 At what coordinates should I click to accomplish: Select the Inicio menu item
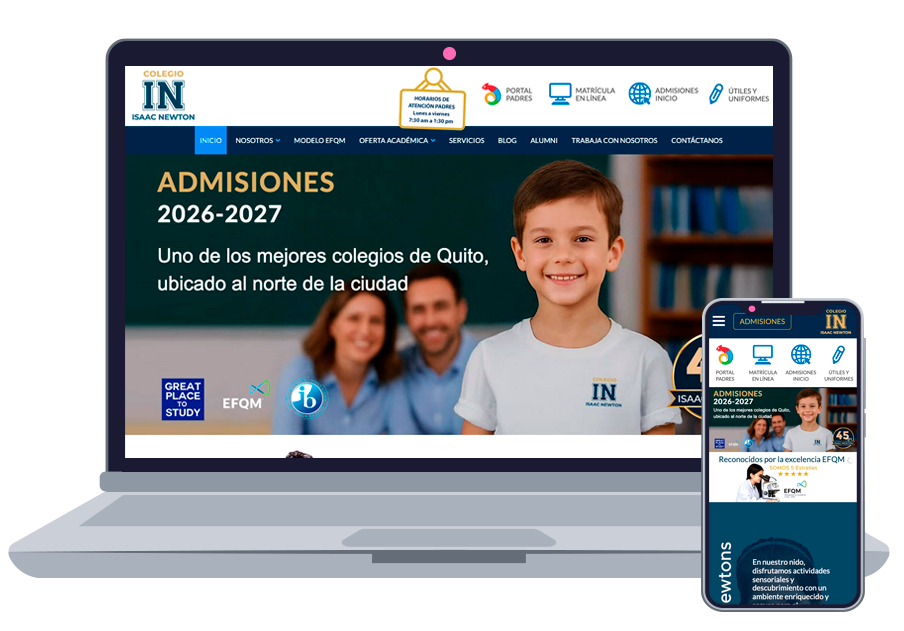pos(210,141)
